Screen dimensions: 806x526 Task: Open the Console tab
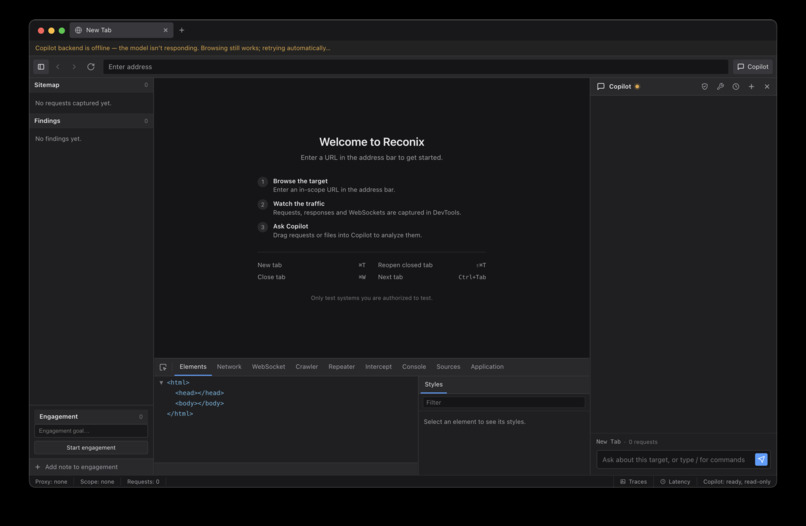(x=414, y=367)
